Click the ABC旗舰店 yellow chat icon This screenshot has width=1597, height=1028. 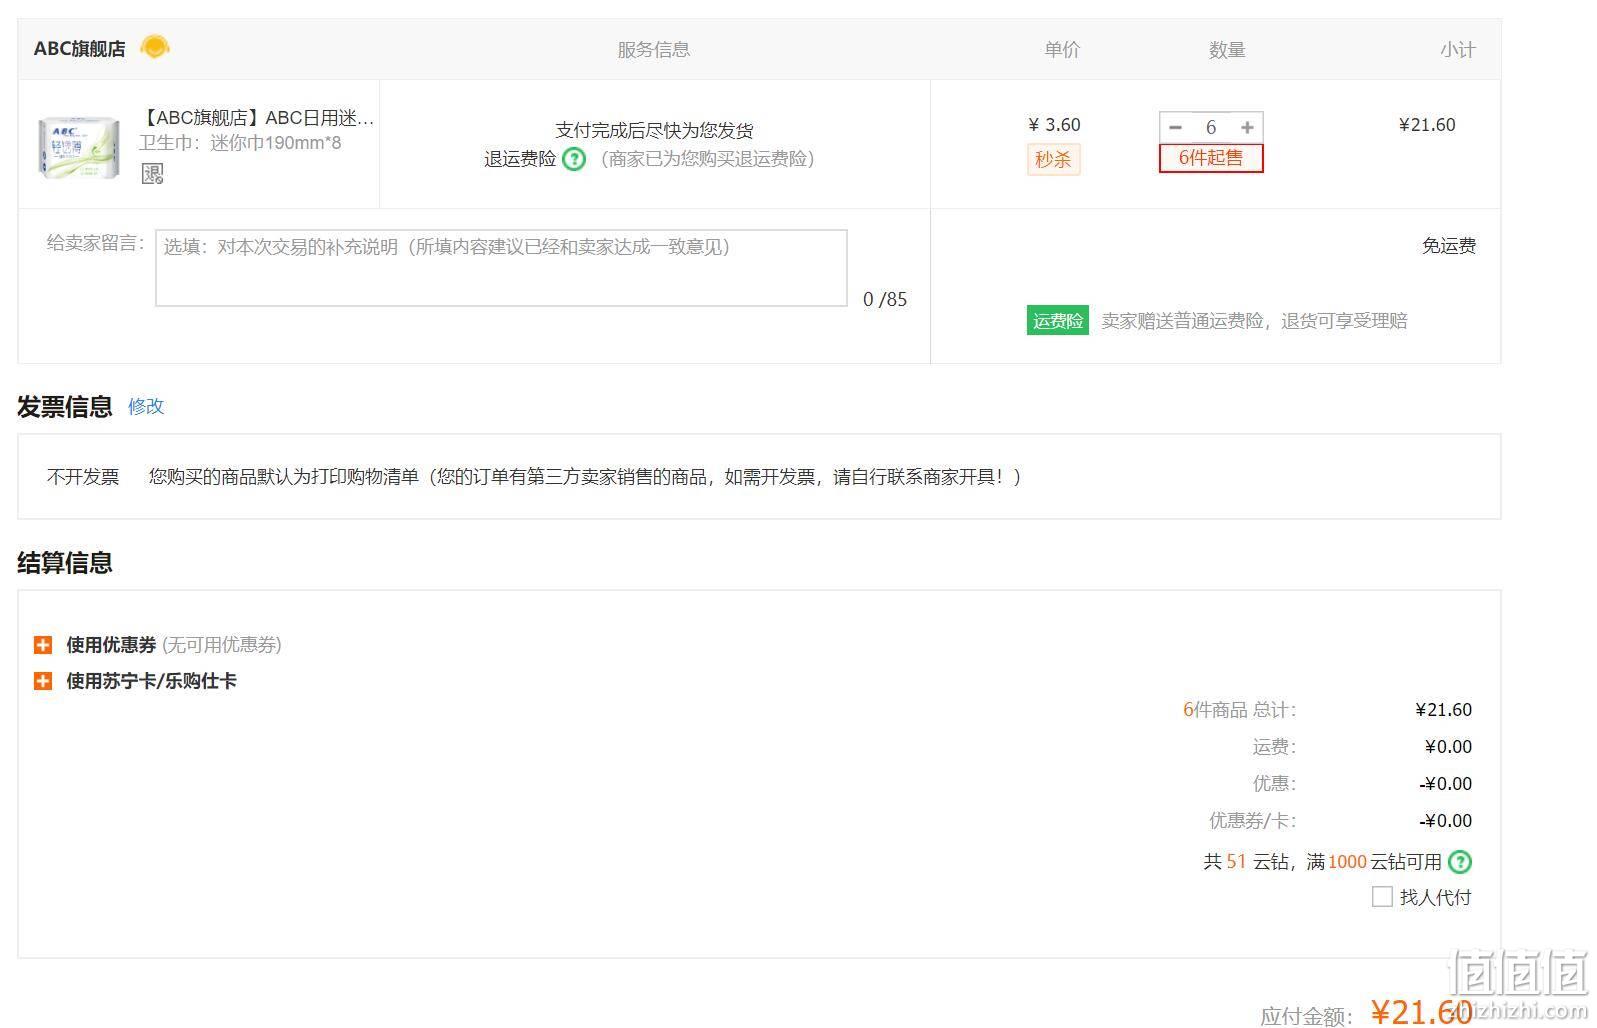pos(155,46)
